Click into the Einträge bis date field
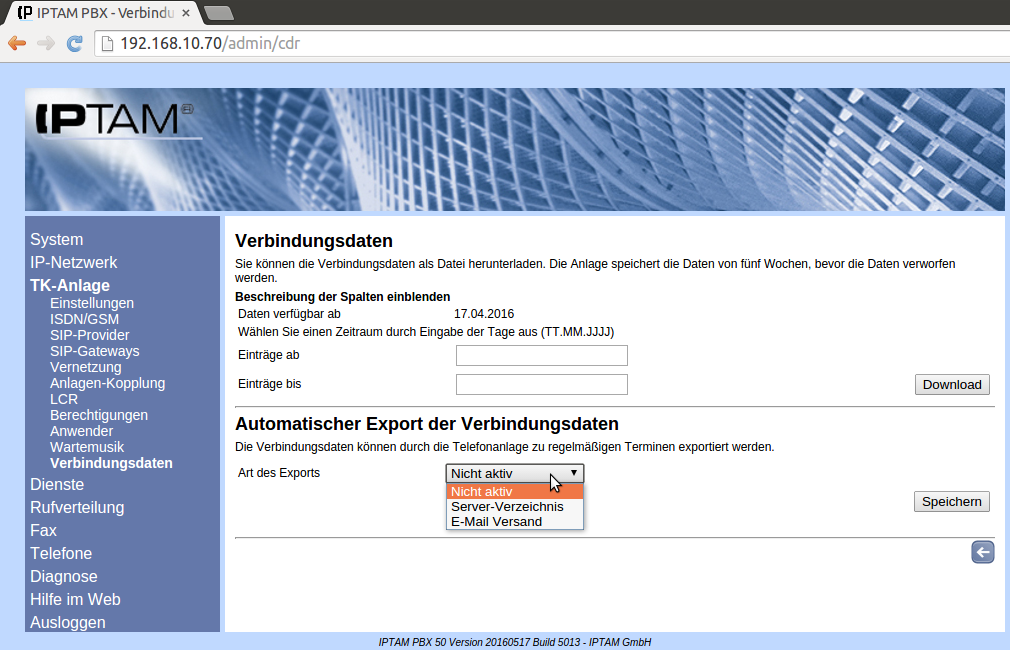 [x=541, y=385]
